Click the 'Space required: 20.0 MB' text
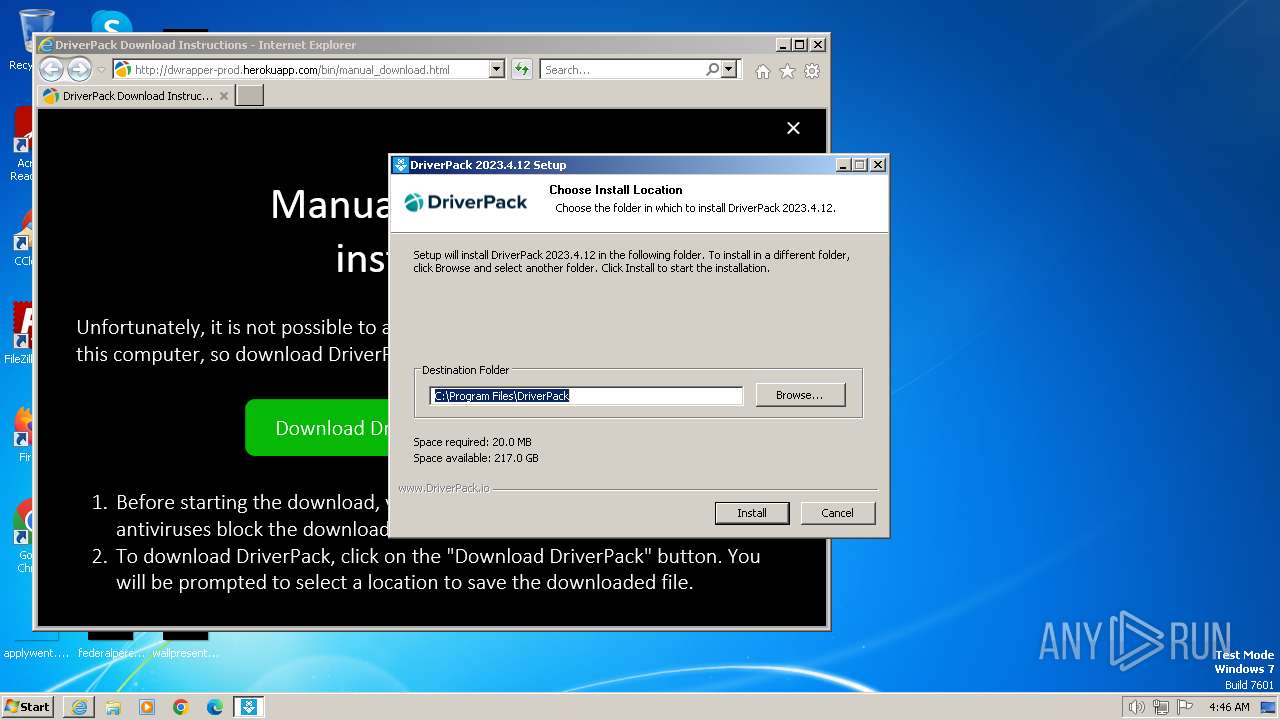 click(472, 442)
